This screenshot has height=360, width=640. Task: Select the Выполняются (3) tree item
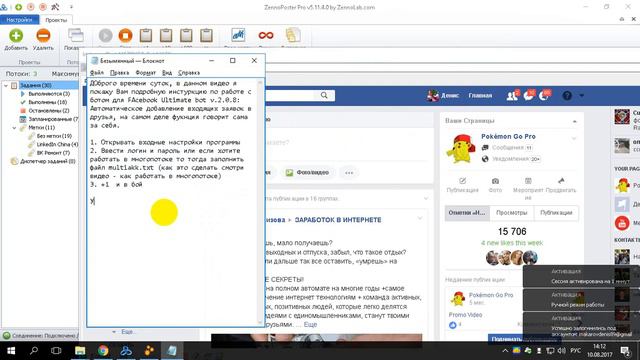49,94
